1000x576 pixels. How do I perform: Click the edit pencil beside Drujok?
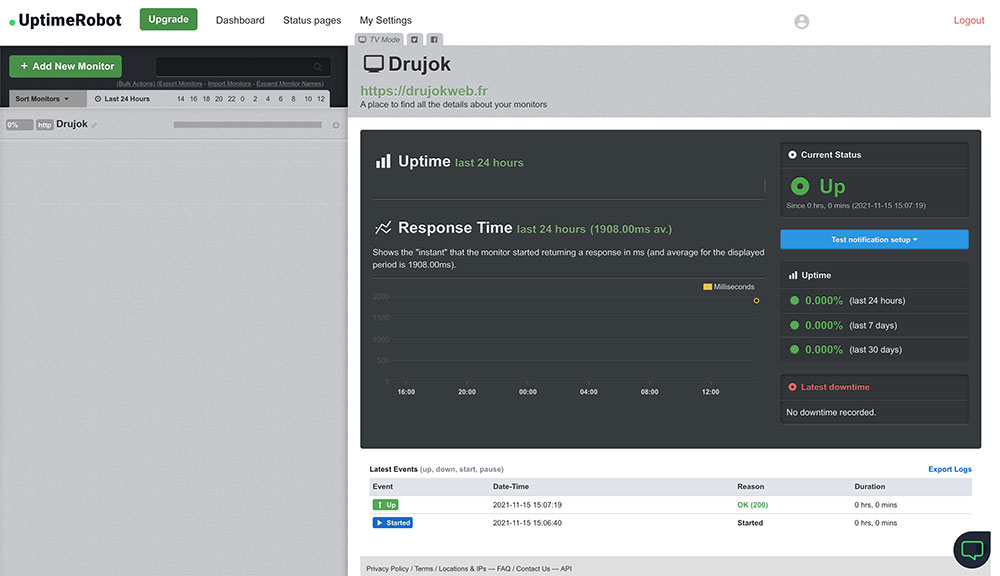click(94, 125)
